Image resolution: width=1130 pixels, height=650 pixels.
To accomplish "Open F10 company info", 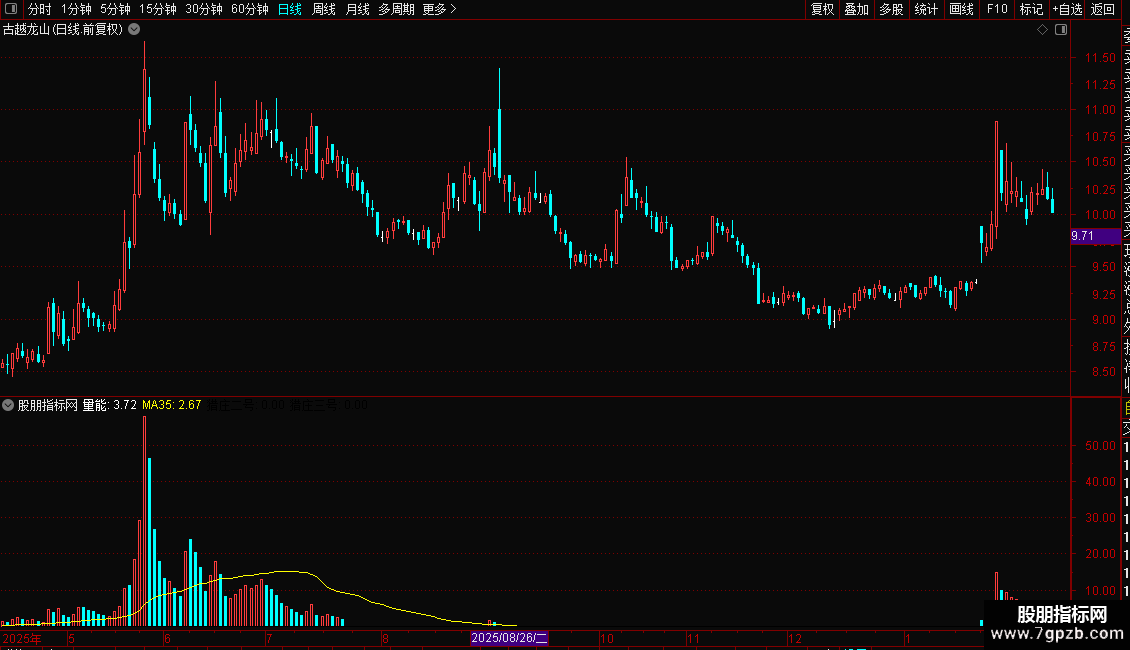I will (997, 9).
